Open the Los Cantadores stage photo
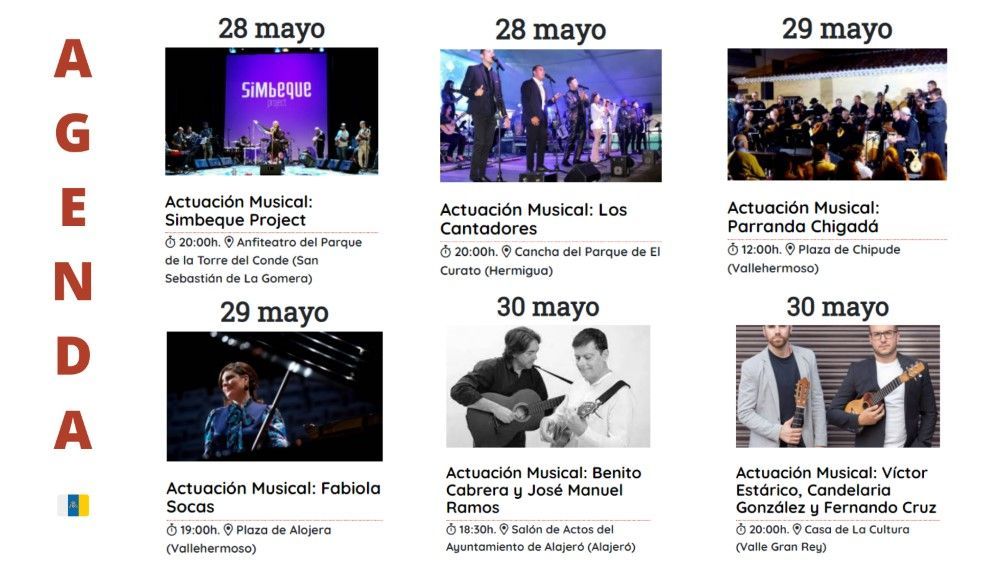999x562 pixels. 550,115
